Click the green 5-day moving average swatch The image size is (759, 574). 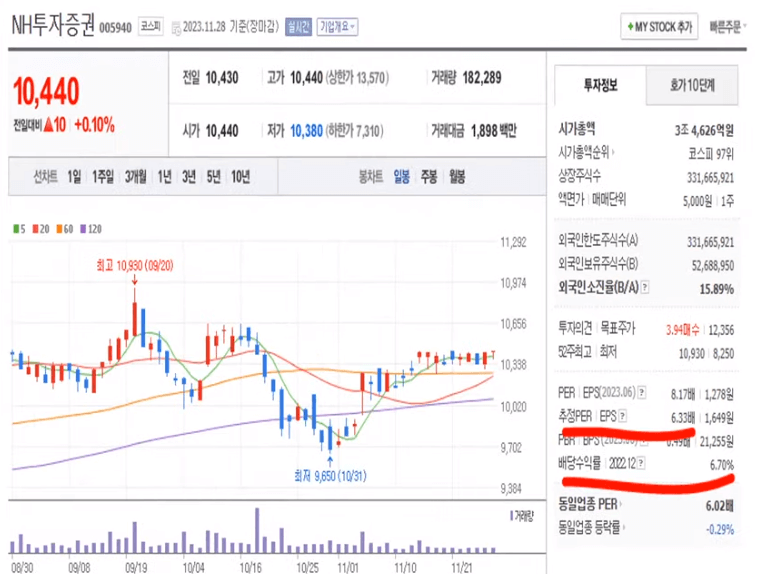point(16,229)
